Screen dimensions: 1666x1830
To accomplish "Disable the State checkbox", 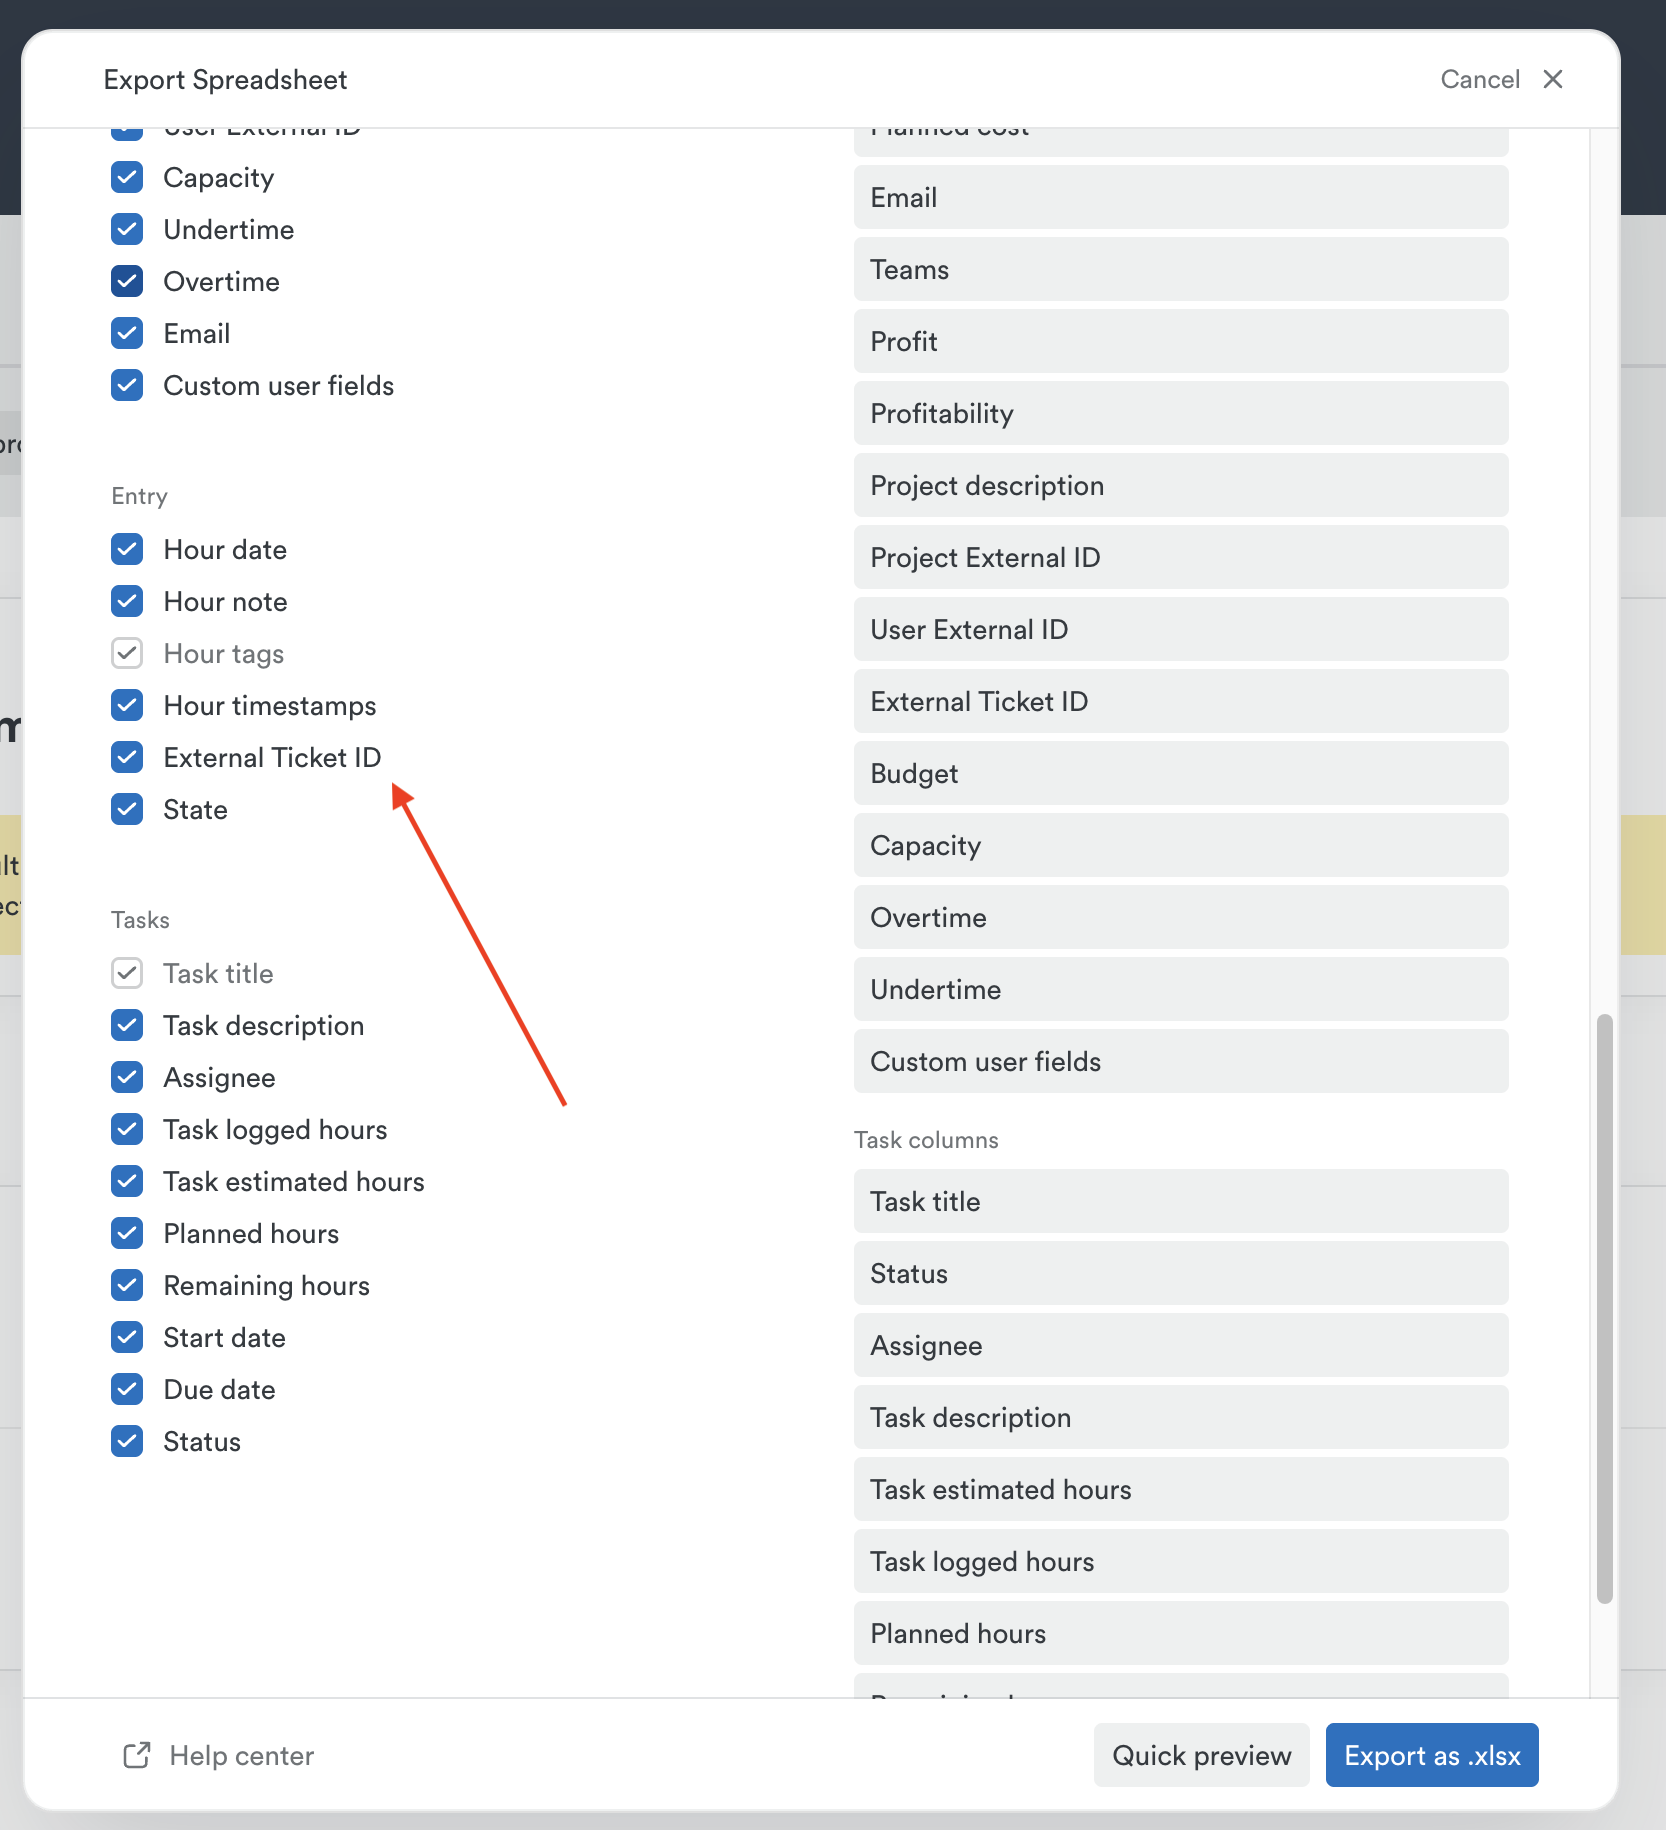I will [127, 809].
